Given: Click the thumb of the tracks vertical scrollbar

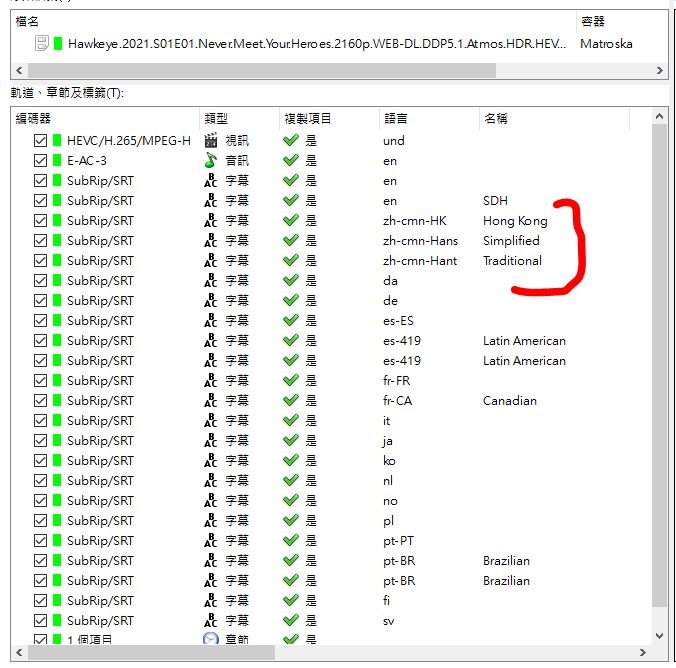Looking at the screenshot, I should point(659,365).
